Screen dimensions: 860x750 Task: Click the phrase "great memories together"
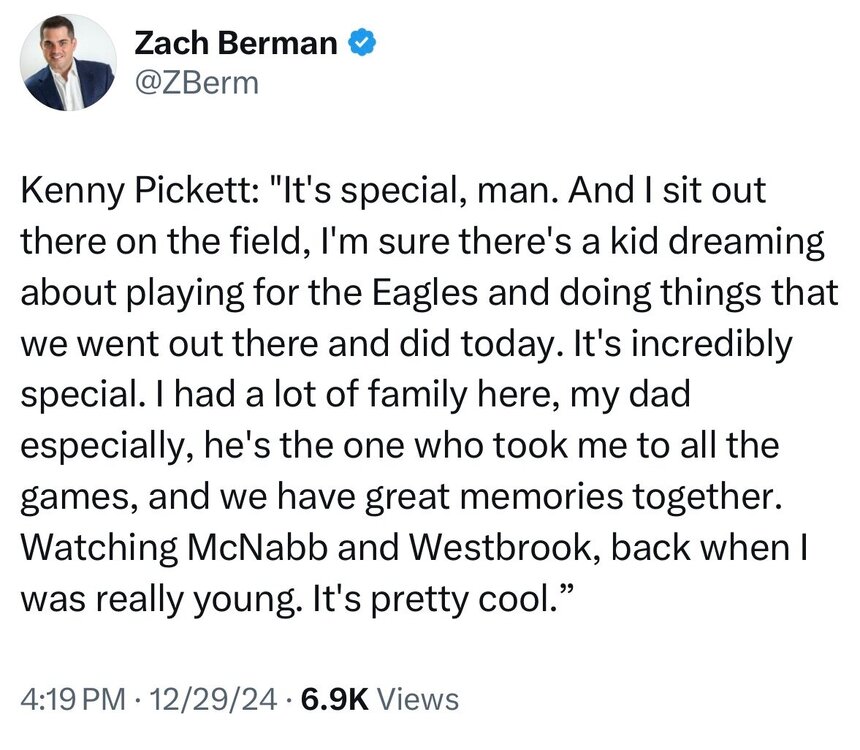point(572,497)
